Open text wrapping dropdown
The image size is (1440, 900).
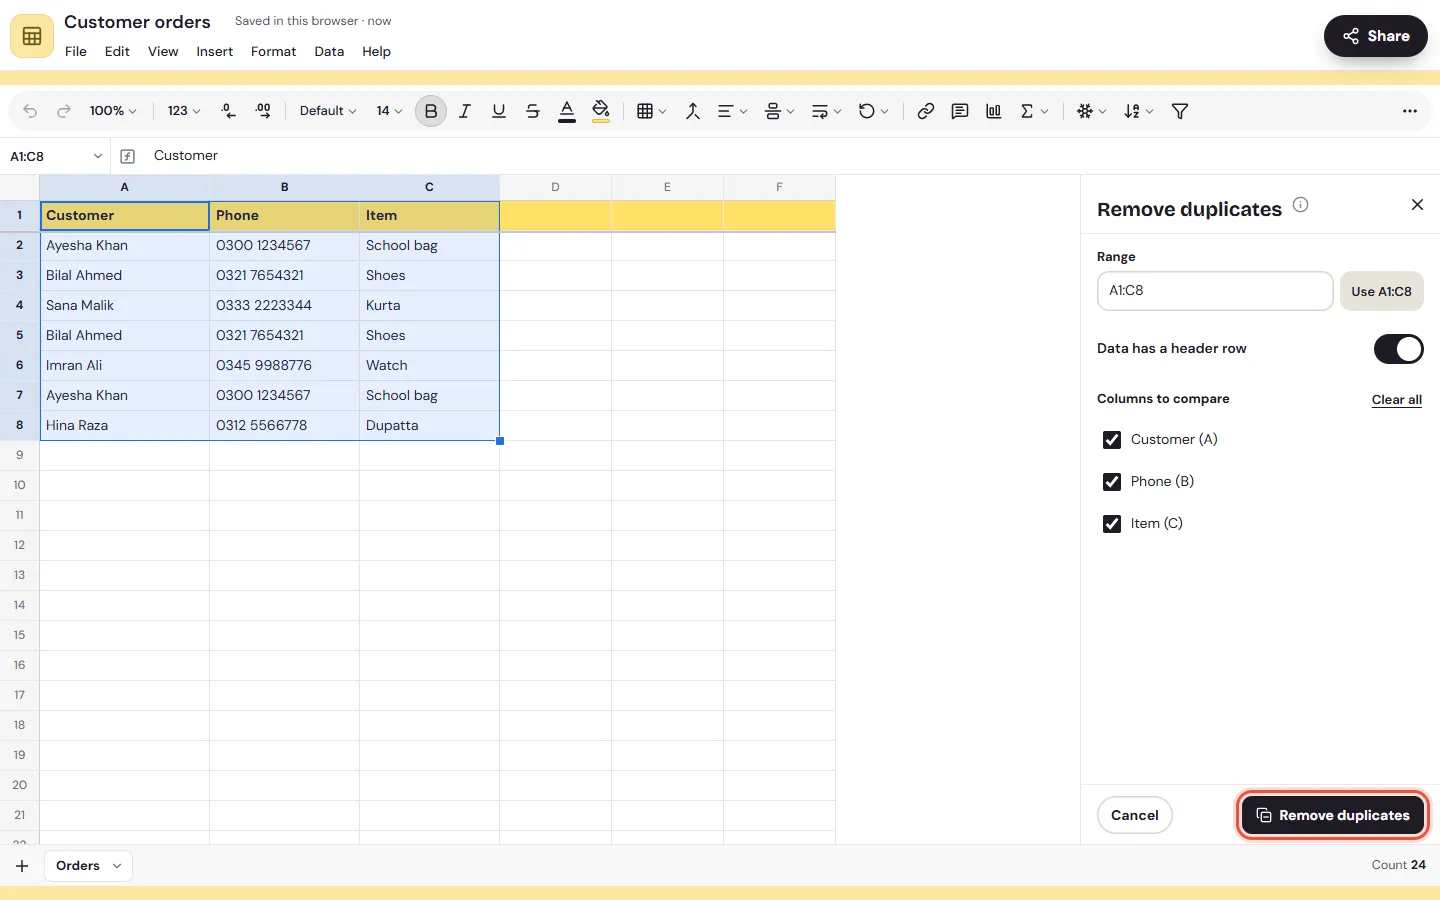pos(826,111)
